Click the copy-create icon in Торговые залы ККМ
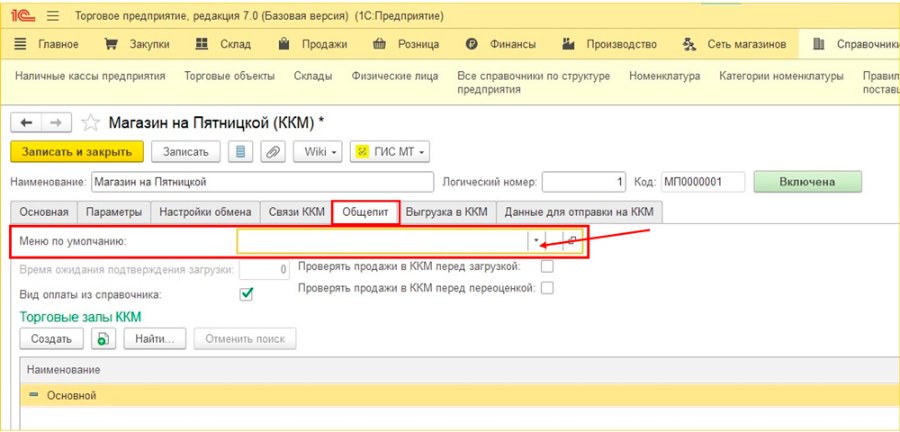The image size is (900, 432). (103, 338)
